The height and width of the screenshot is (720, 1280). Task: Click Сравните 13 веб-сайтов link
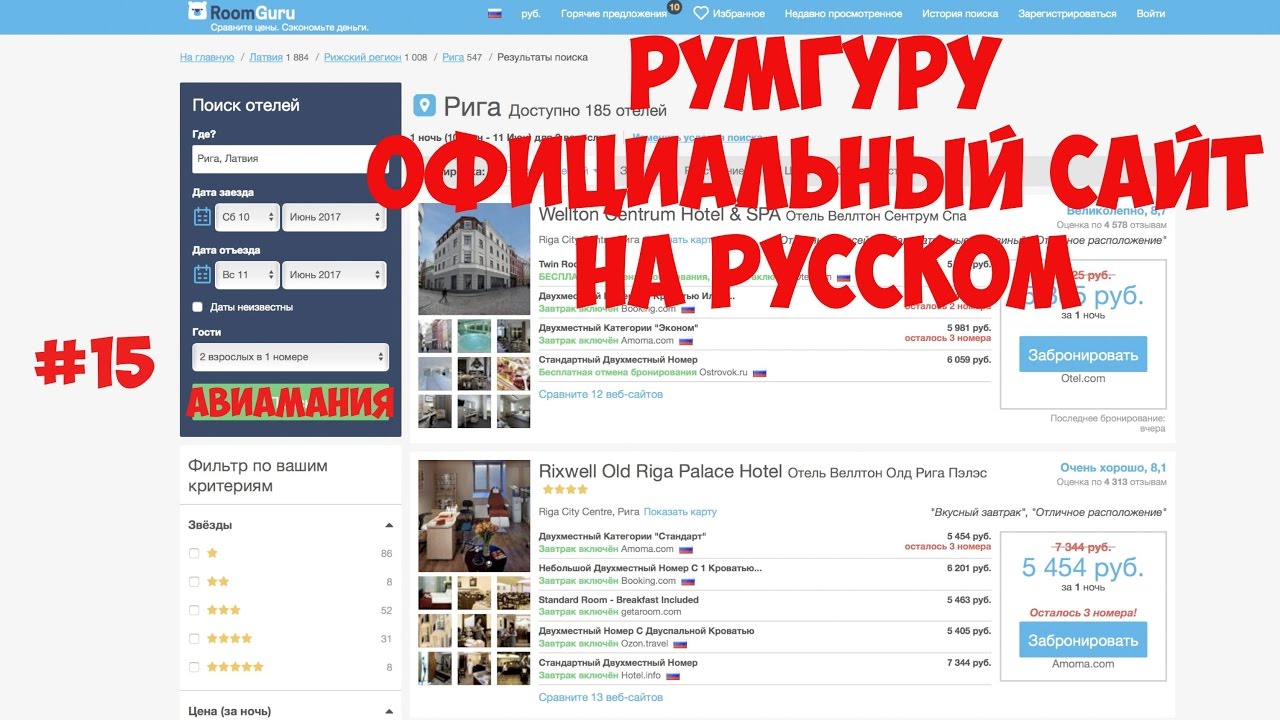click(x=600, y=697)
